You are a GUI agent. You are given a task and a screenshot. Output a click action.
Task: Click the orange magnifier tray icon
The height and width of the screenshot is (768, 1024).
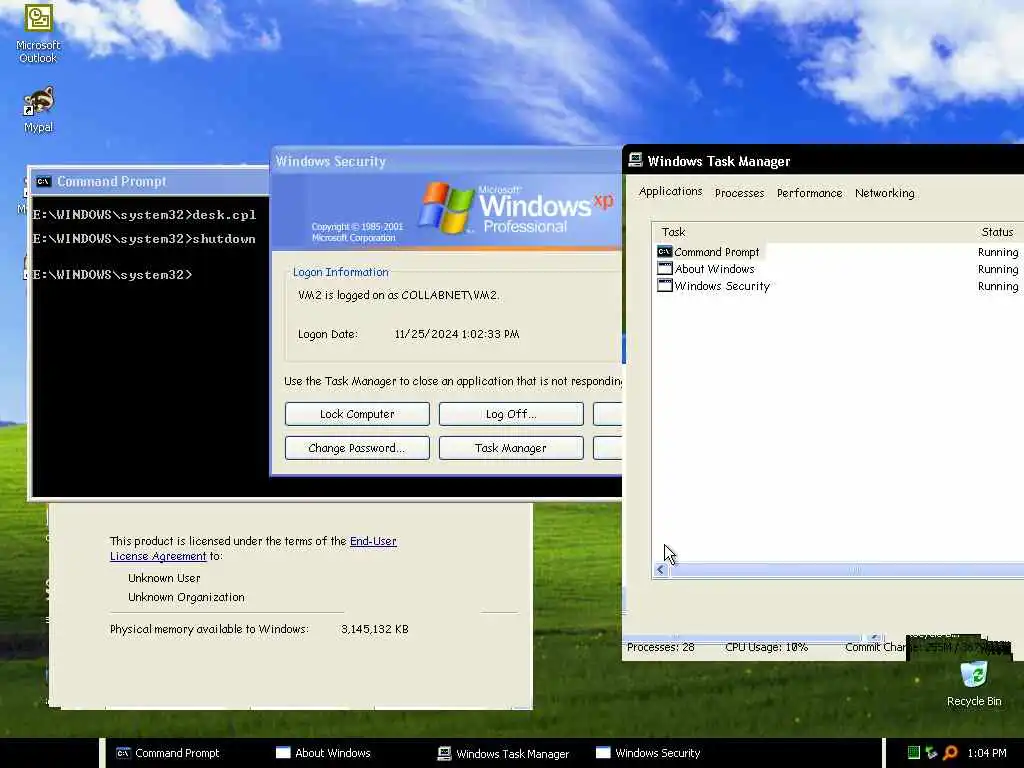click(x=950, y=752)
